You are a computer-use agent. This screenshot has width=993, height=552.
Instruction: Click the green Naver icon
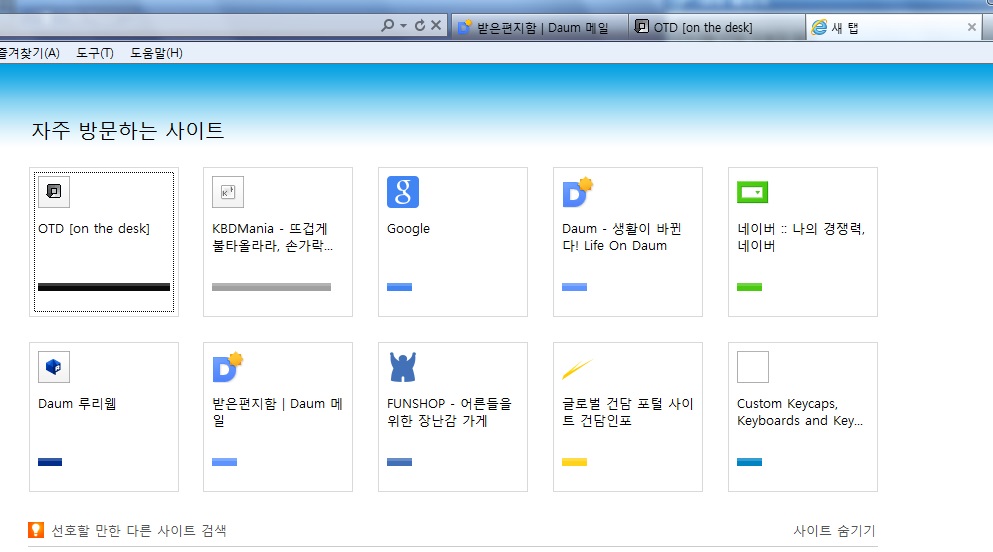pos(752,192)
